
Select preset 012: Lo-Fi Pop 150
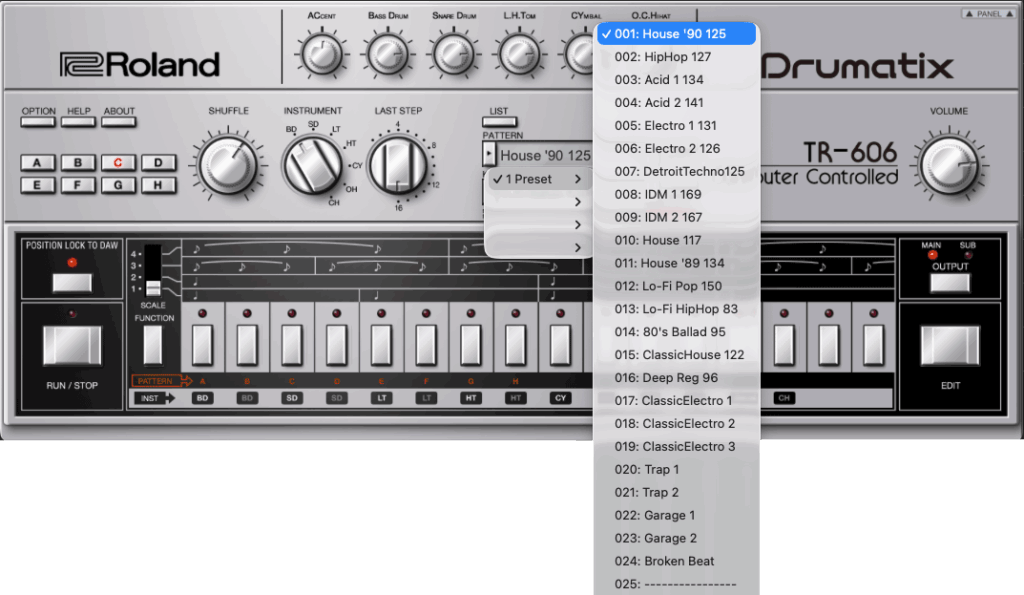point(677,286)
